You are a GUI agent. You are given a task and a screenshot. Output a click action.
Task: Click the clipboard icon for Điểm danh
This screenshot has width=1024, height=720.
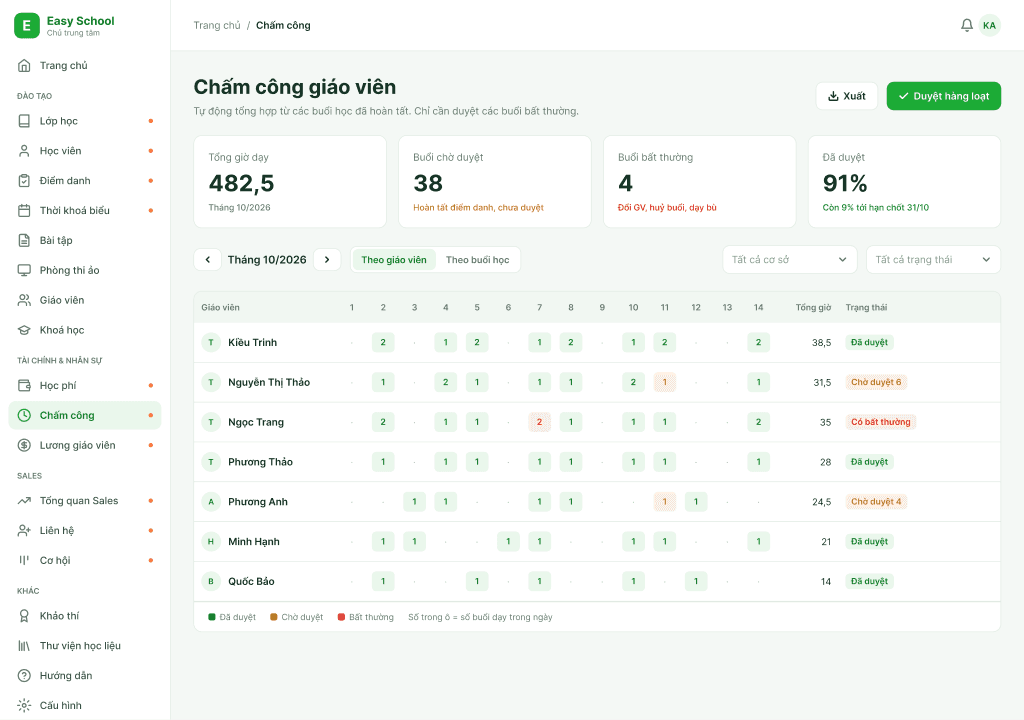coord(24,181)
